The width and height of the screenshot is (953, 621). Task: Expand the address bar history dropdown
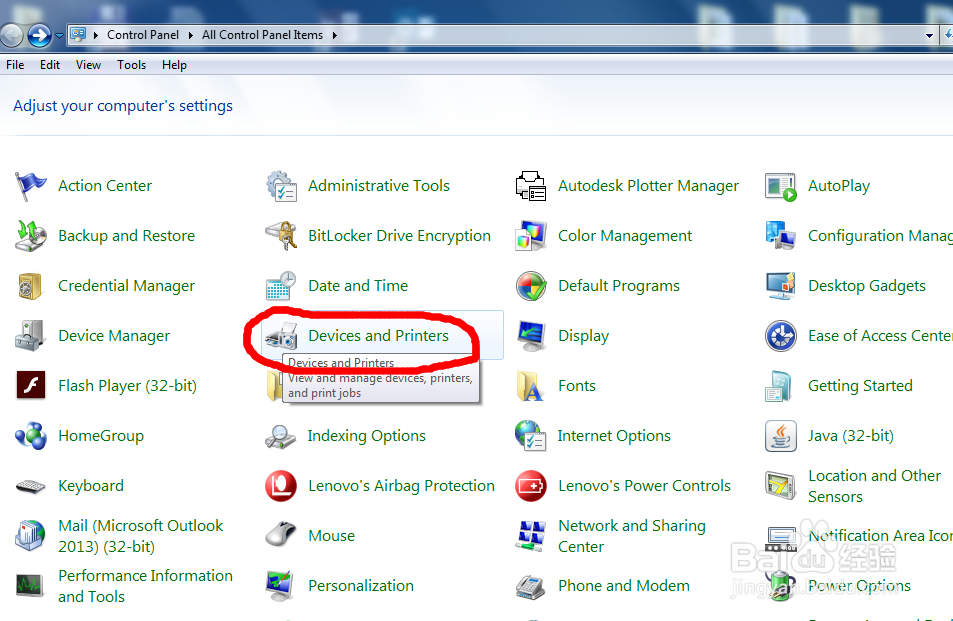point(929,35)
